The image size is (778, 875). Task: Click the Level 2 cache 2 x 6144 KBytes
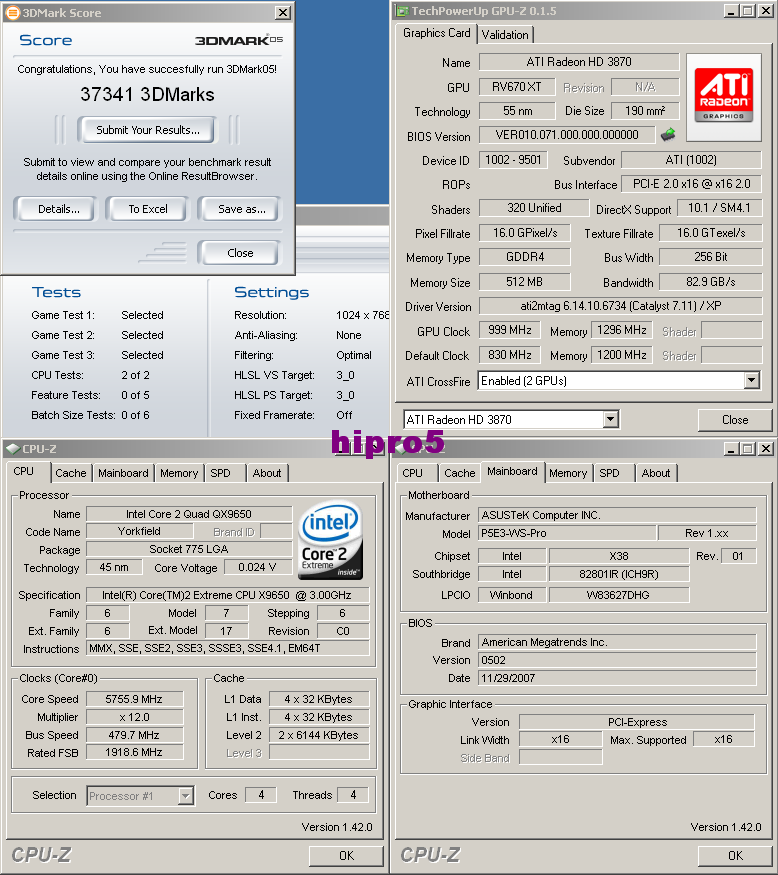(319, 735)
